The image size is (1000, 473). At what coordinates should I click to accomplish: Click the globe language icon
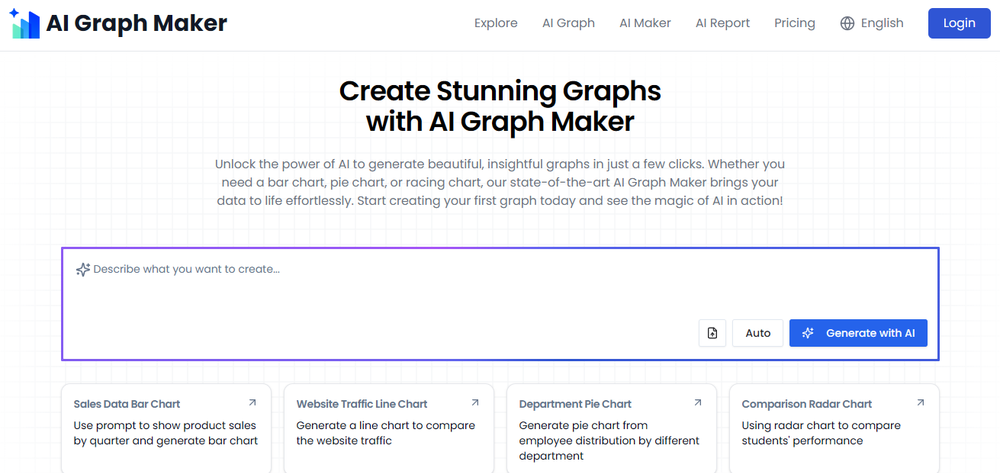[848, 23]
